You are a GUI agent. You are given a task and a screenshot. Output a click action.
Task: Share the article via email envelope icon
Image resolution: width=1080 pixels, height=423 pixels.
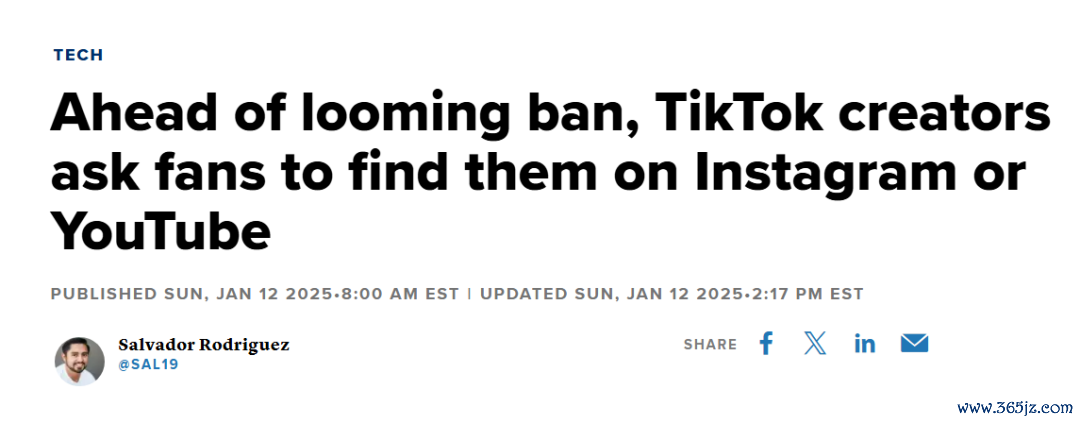pos(914,343)
